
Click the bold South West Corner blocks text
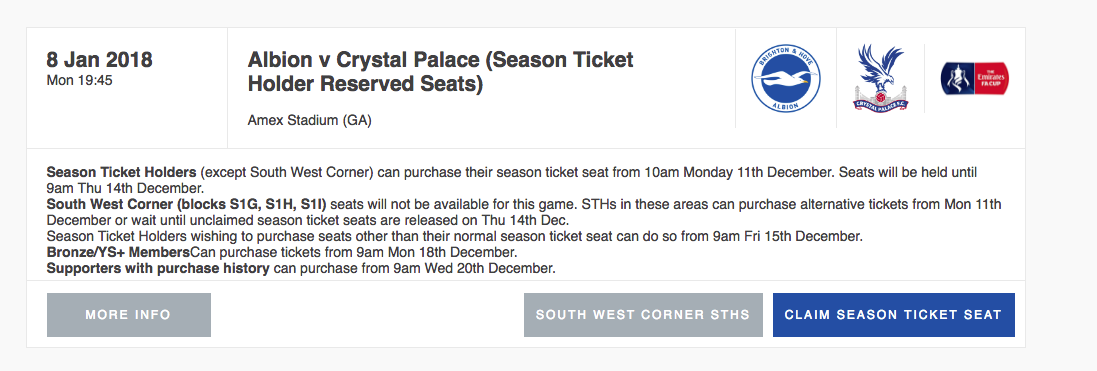[x=187, y=204]
